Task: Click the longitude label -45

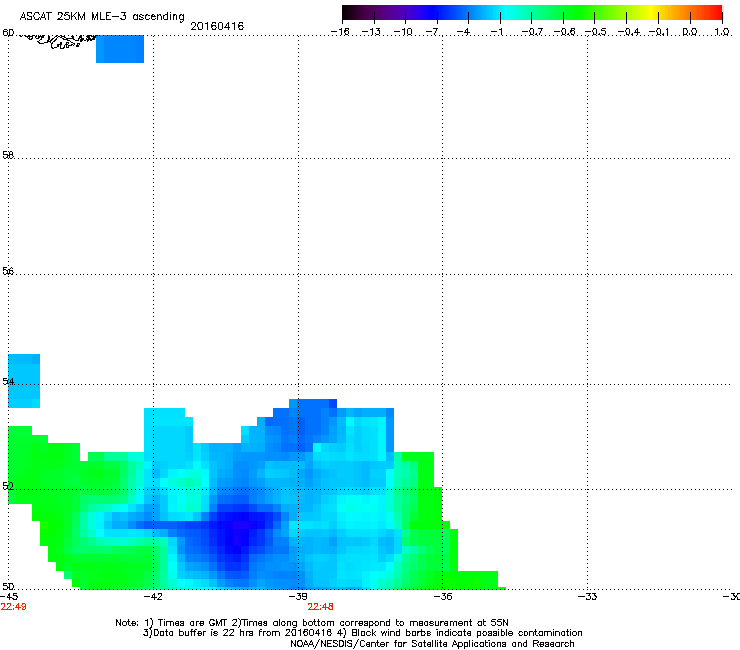Action: [9, 597]
